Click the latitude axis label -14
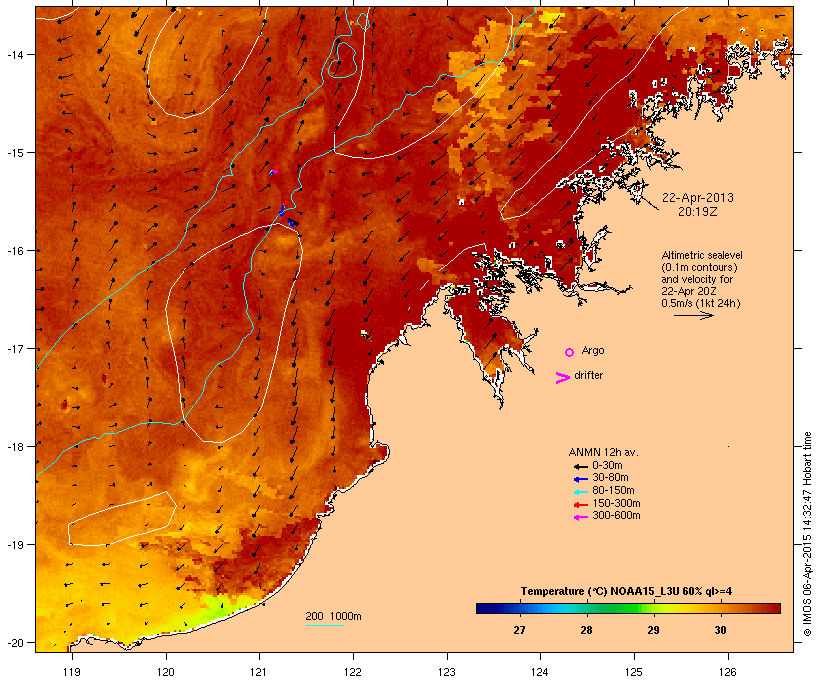Viewport: 820px width, 680px height. pos(14,54)
